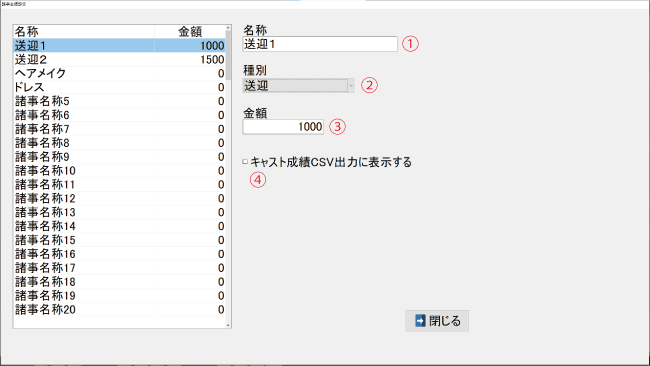Select the 諸事名称17 row
The image size is (650, 366).
[119, 268]
